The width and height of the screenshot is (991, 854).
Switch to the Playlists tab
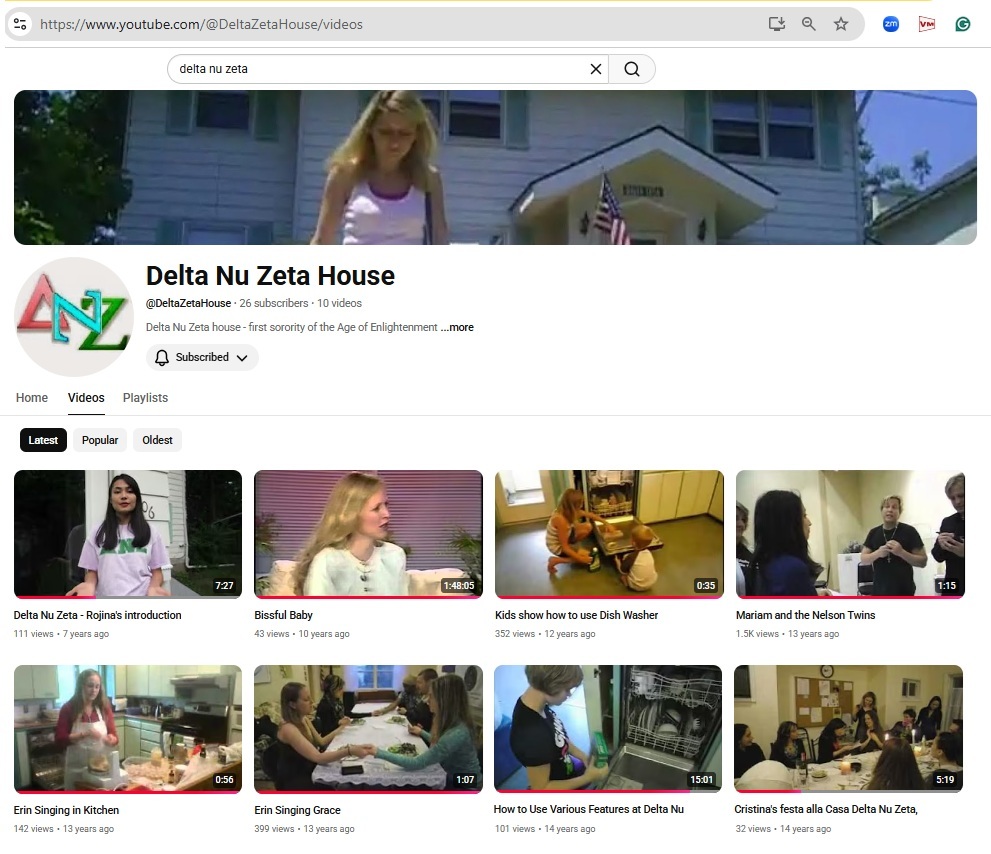coord(145,398)
